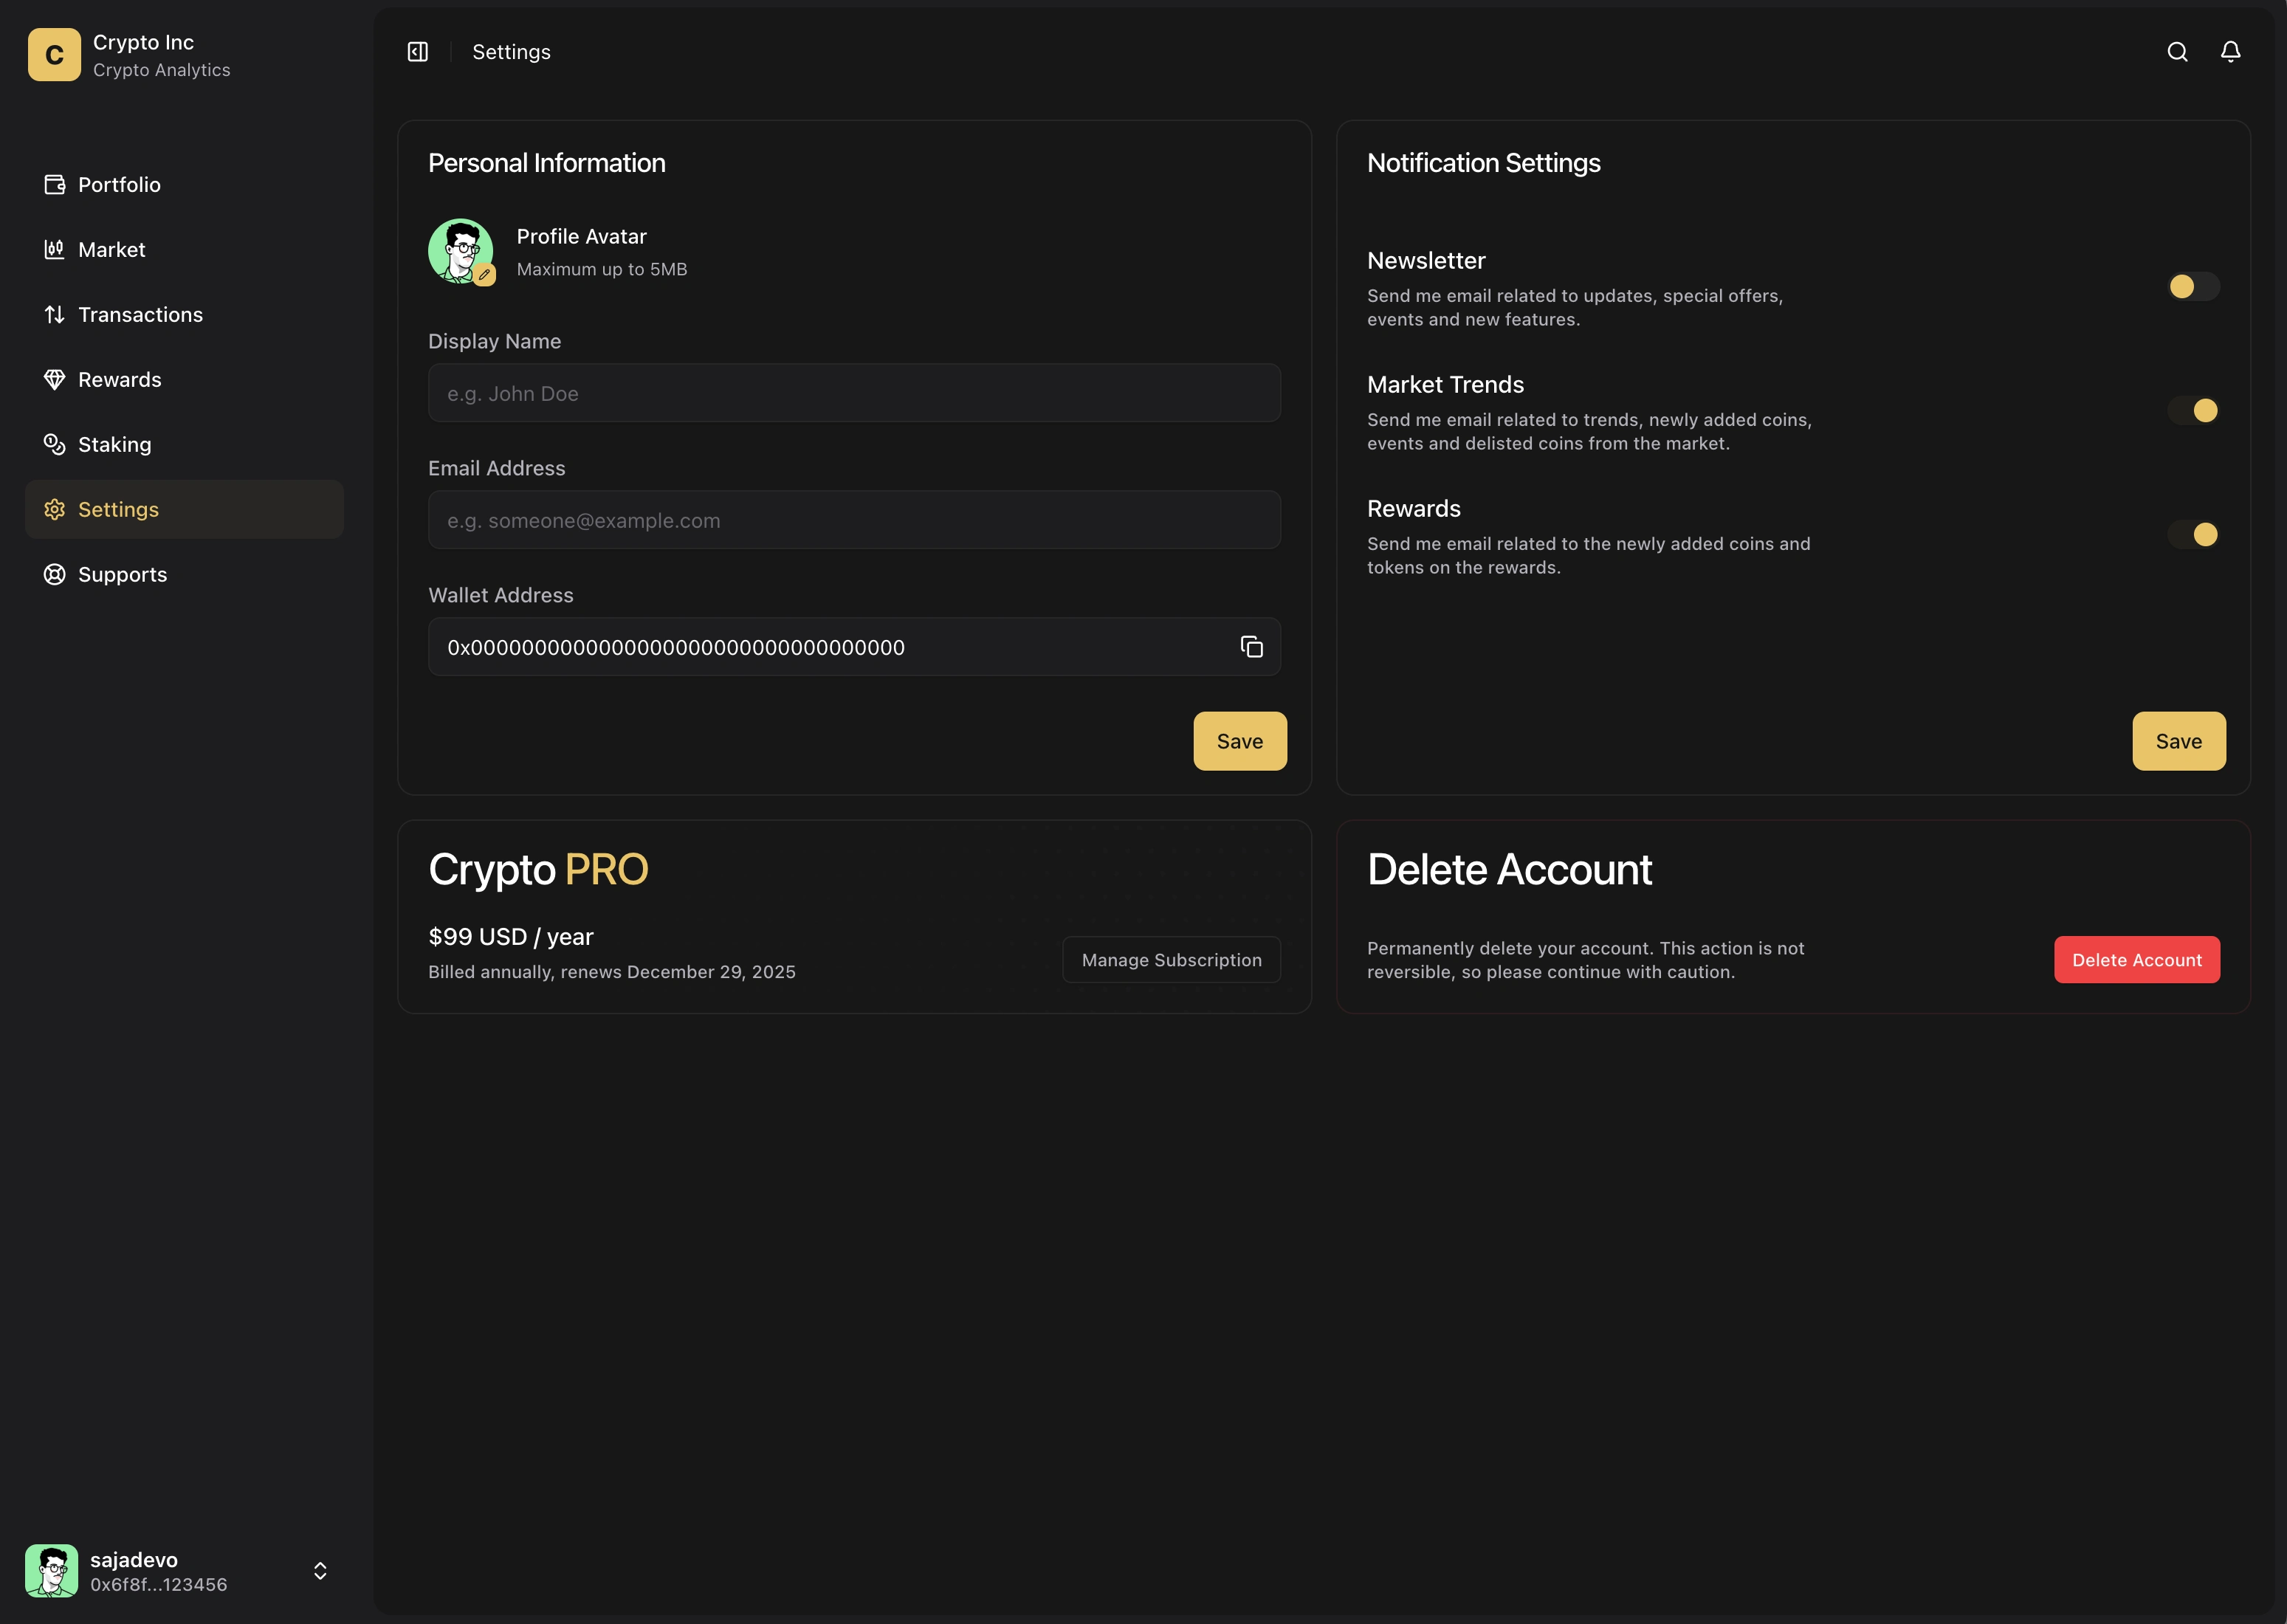Copy the wallet address with copy icon
The image size is (2287, 1624).
coord(1251,647)
